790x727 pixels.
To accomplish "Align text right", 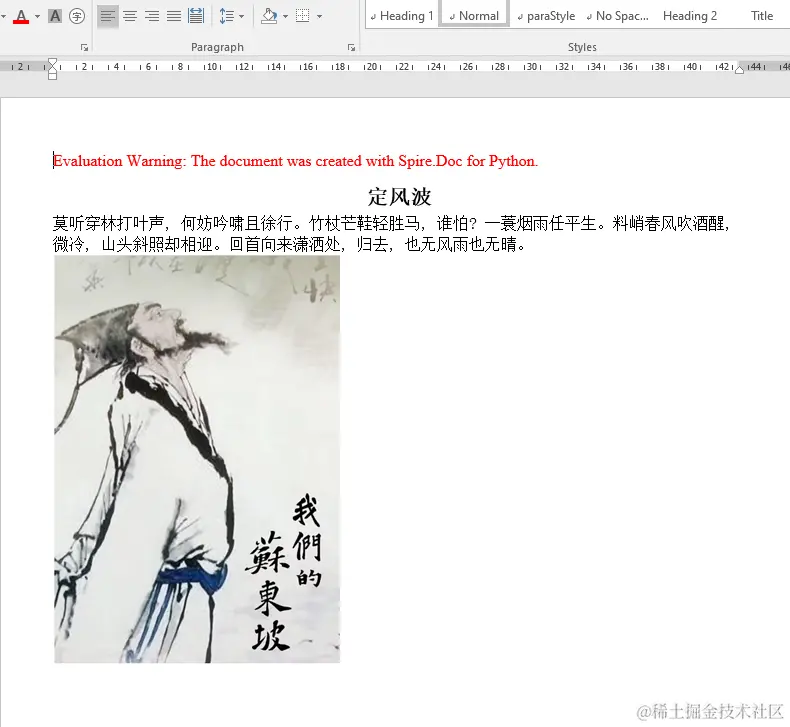I will (x=152, y=16).
